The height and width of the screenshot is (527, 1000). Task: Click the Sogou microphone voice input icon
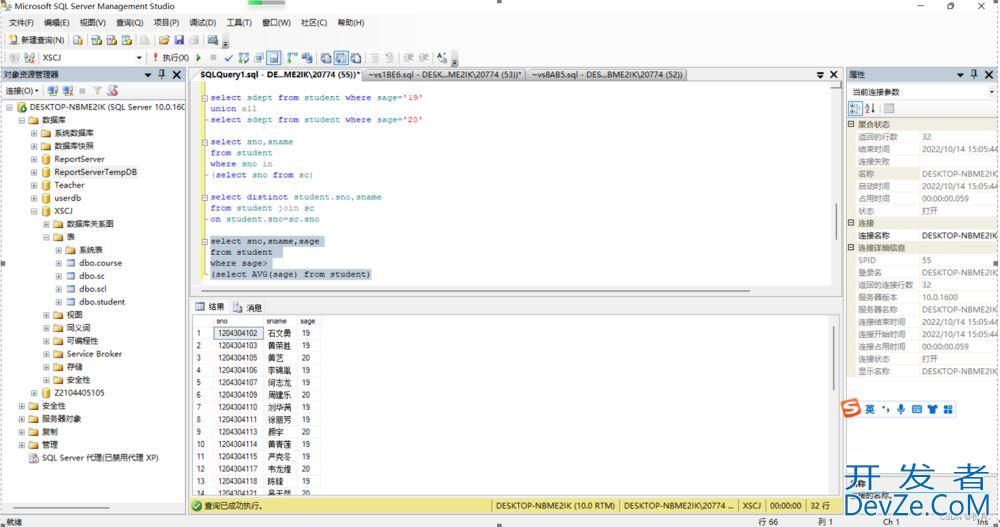click(901, 409)
